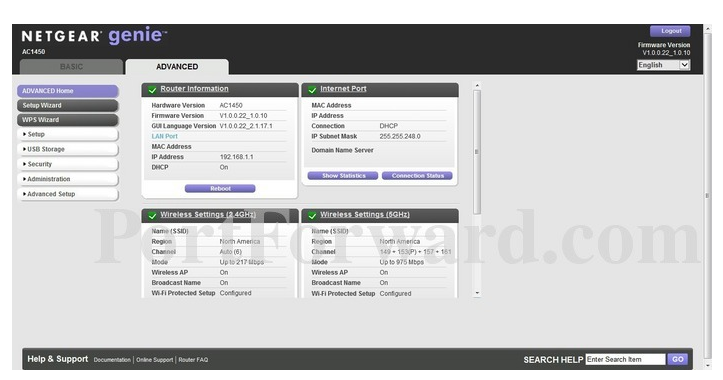Select the ADVANCED tab
723x380 pixels.
point(177,67)
